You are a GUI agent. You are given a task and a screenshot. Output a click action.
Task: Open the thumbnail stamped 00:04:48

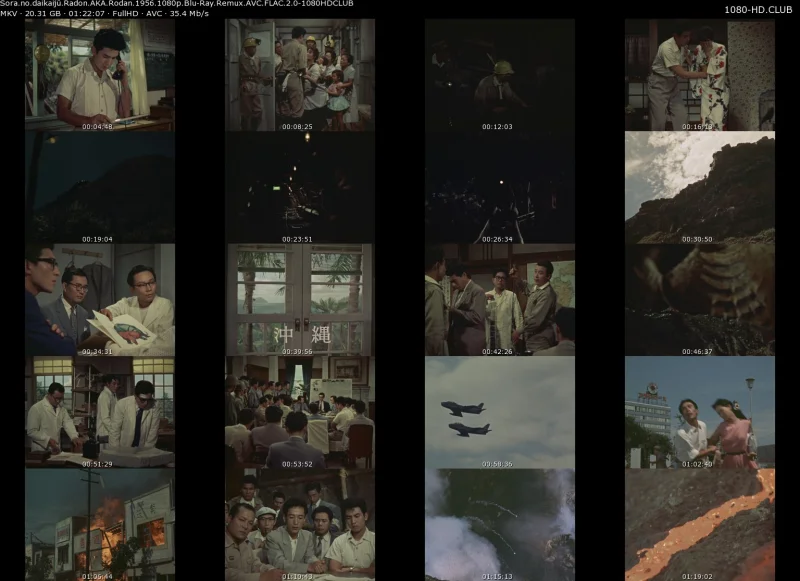(100, 75)
